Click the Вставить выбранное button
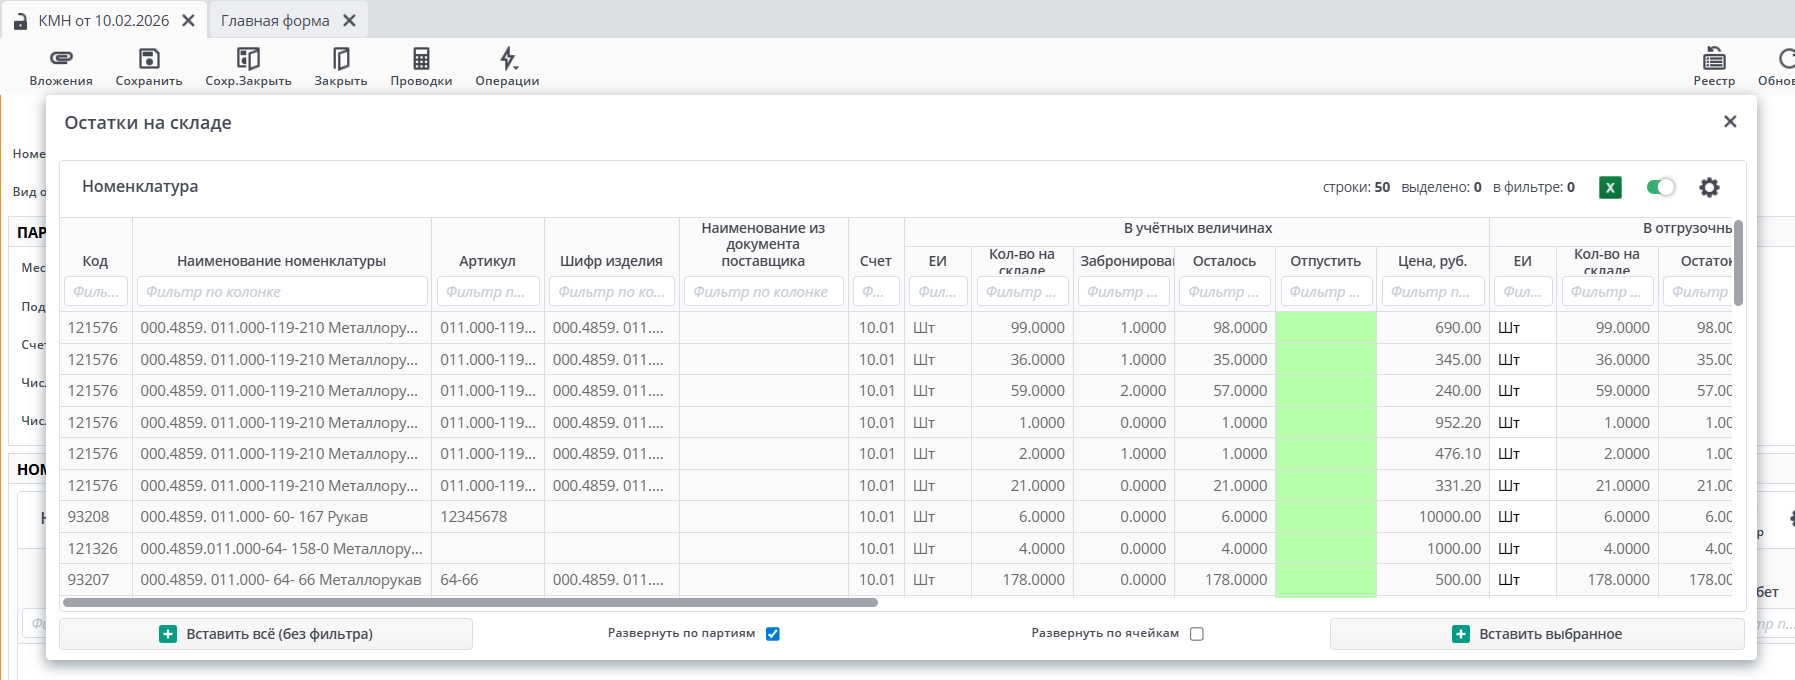 [1537, 634]
